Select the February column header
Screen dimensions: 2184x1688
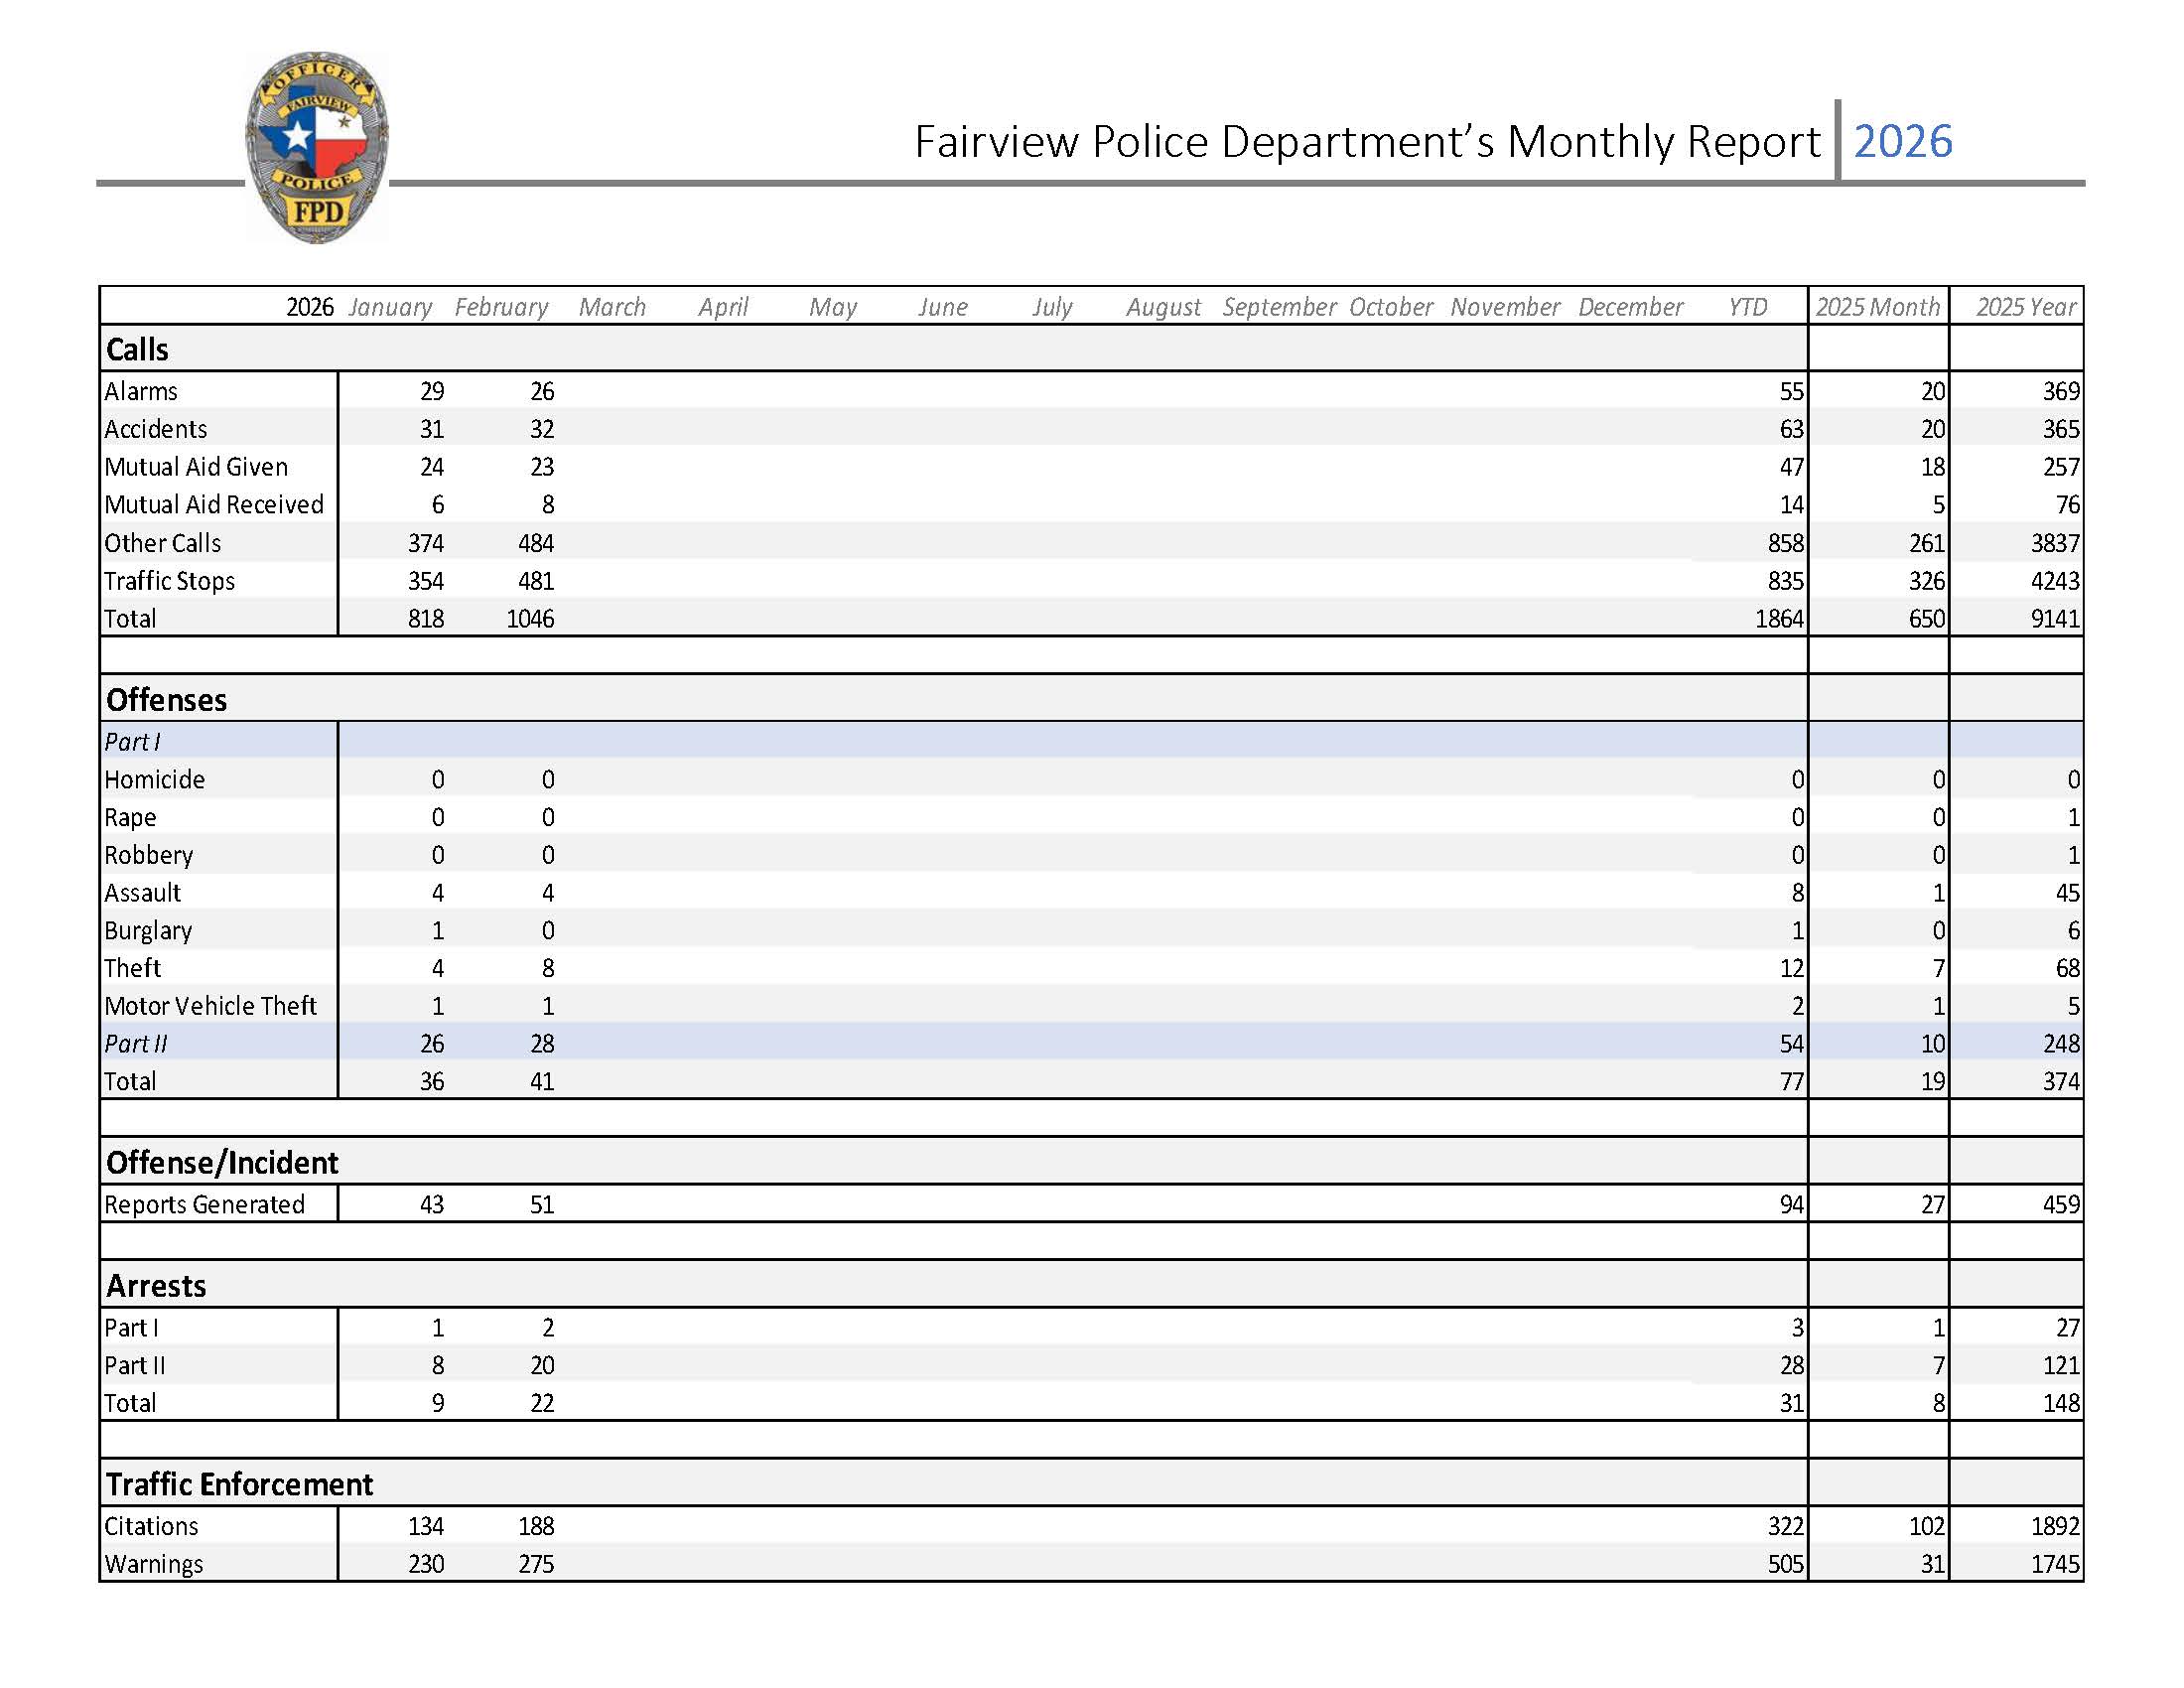click(502, 307)
